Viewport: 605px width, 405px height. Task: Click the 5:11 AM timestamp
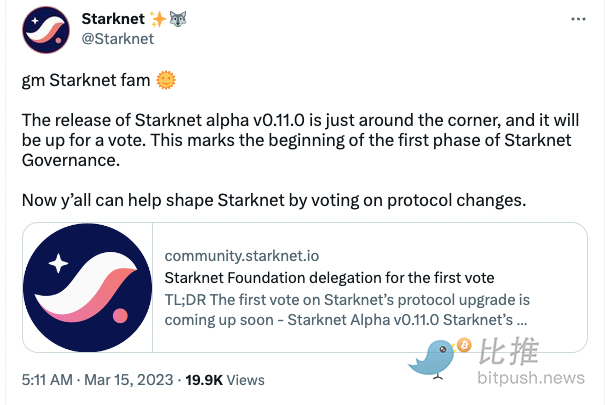pos(47,380)
